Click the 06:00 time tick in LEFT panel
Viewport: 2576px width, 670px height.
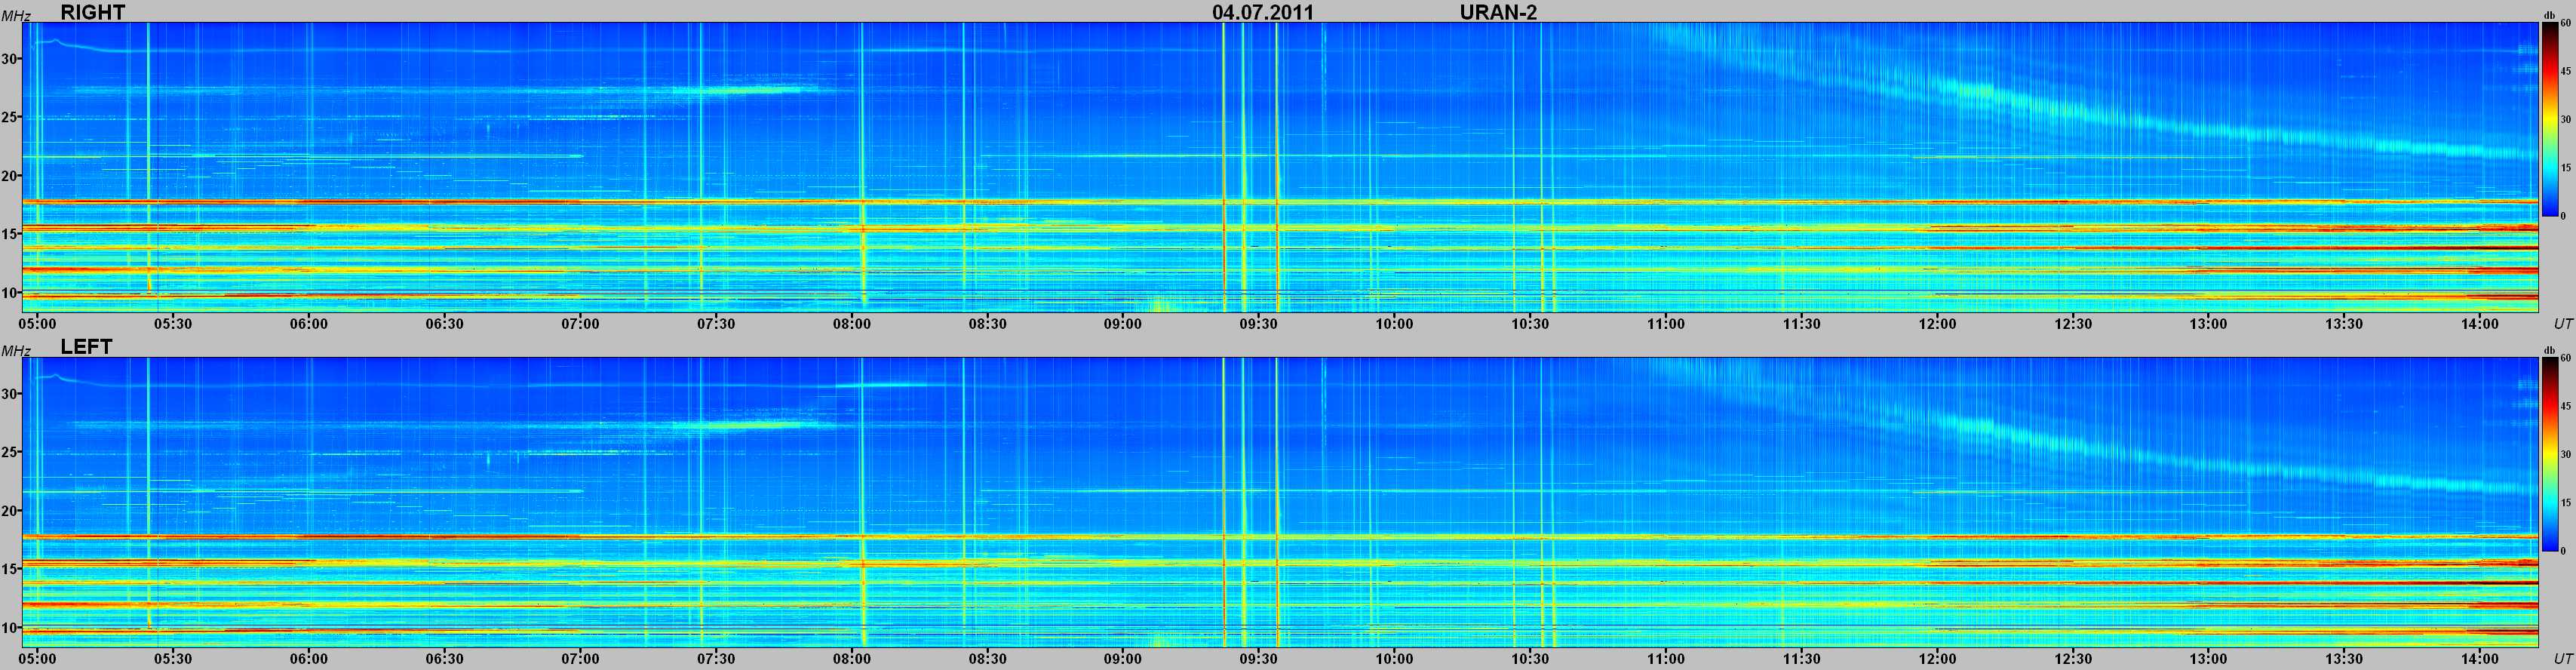pos(309,659)
